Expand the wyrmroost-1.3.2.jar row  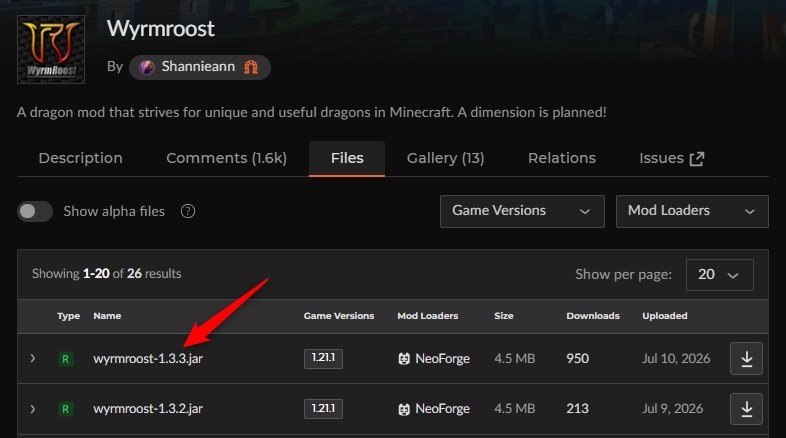[x=33, y=409]
